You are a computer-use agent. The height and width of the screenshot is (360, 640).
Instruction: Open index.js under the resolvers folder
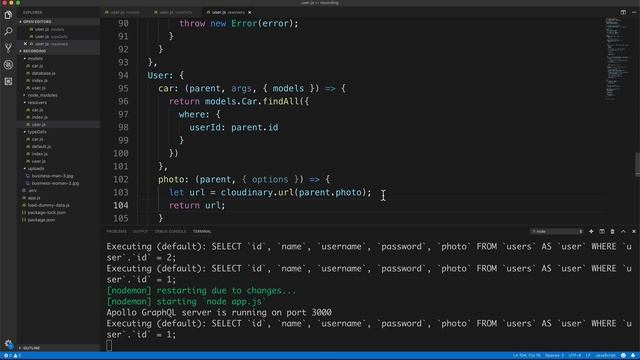pos(40,117)
